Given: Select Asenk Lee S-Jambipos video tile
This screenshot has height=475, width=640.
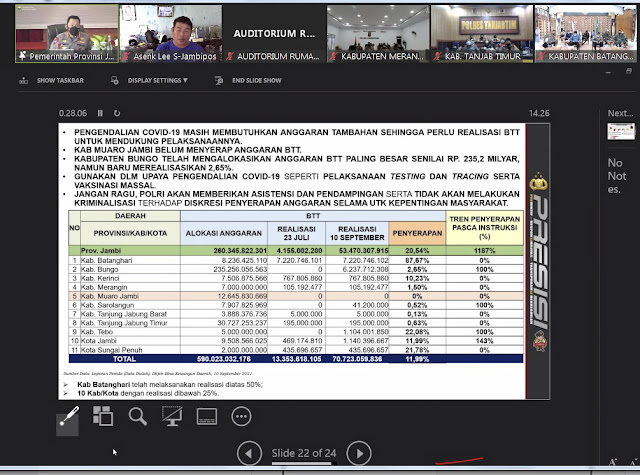Looking at the screenshot, I should 171,33.
